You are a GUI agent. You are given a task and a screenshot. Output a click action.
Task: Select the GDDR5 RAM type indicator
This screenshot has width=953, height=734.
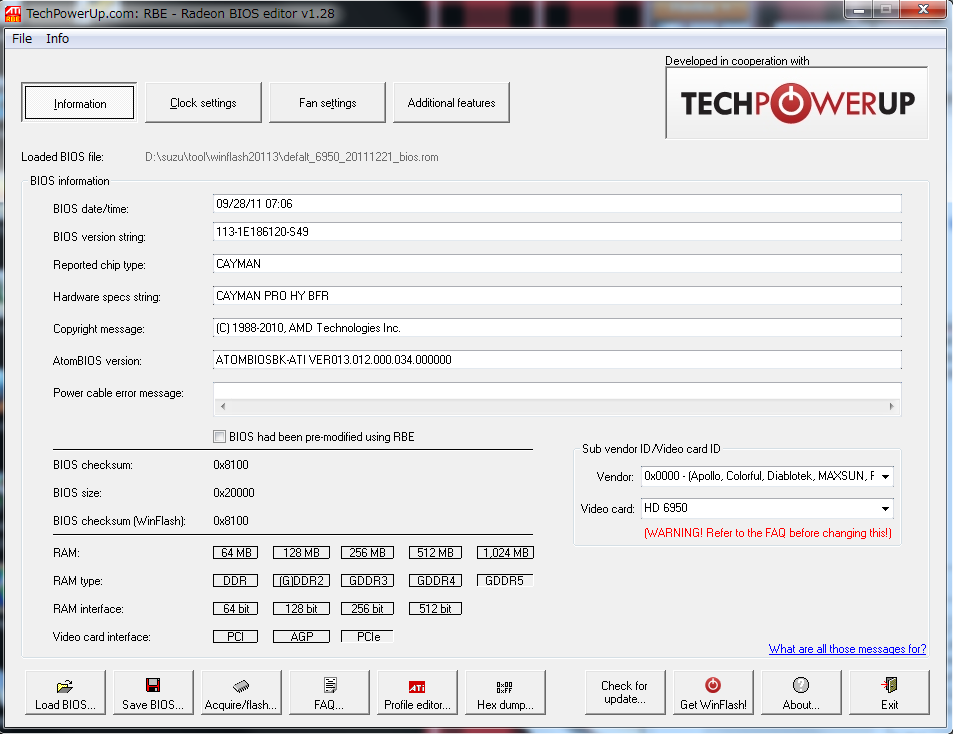click(504, 580)
